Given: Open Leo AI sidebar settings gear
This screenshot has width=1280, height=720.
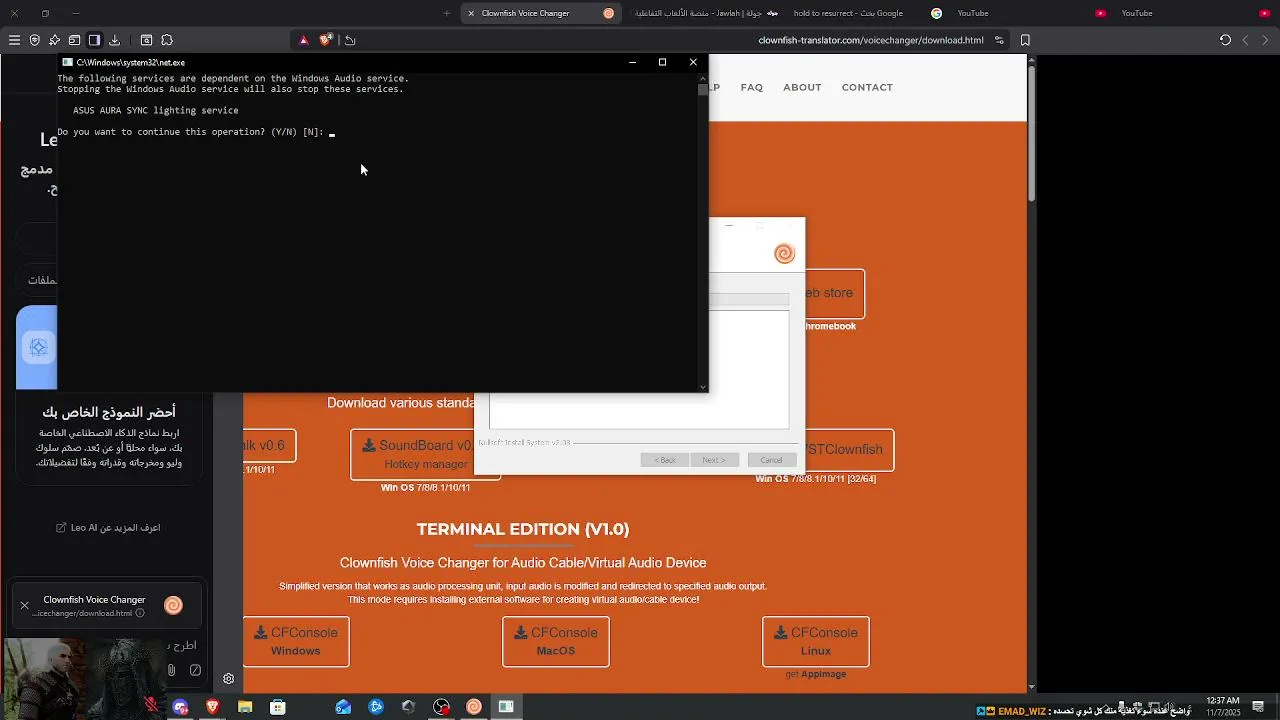Looking at the screenshot, I should pos(228,678).
